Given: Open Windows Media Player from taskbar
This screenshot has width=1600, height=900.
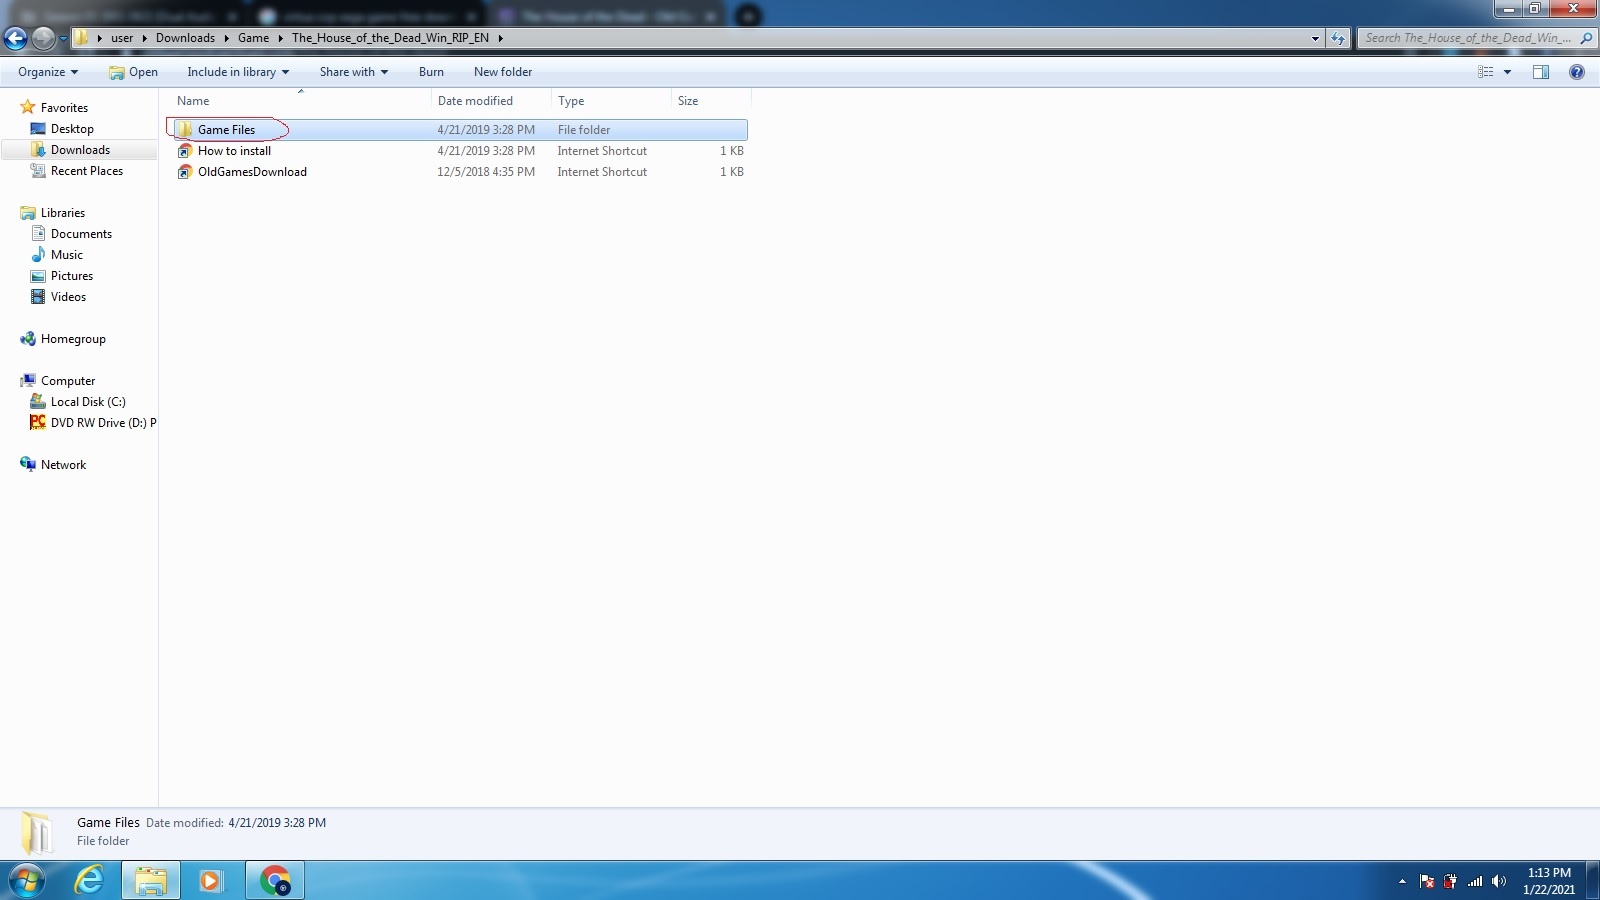Looking at the screenshot, I should point(210,881).
